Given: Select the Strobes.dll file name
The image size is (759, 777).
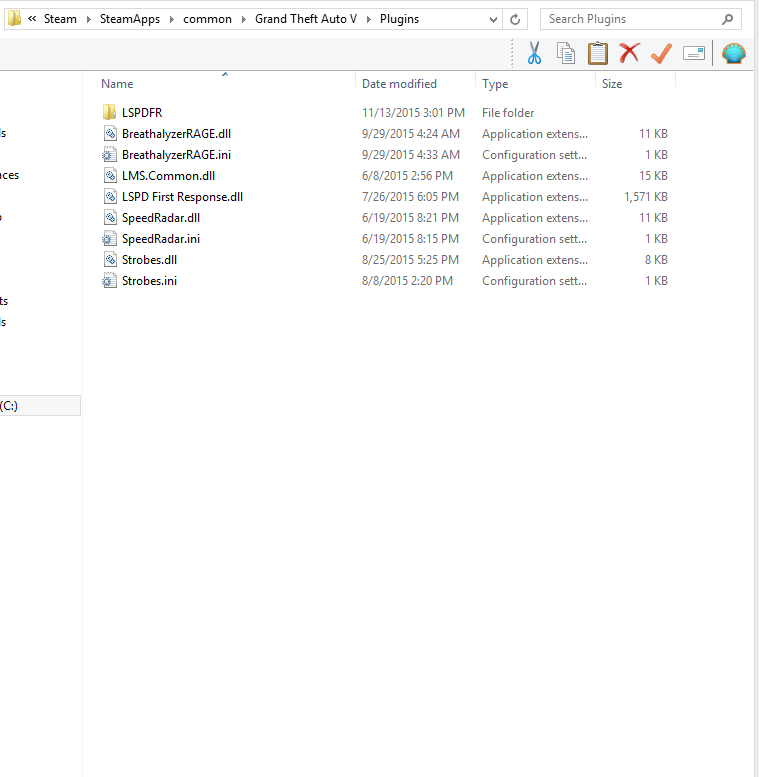Looking at the screenshot, I should click(x=149, y=260).
